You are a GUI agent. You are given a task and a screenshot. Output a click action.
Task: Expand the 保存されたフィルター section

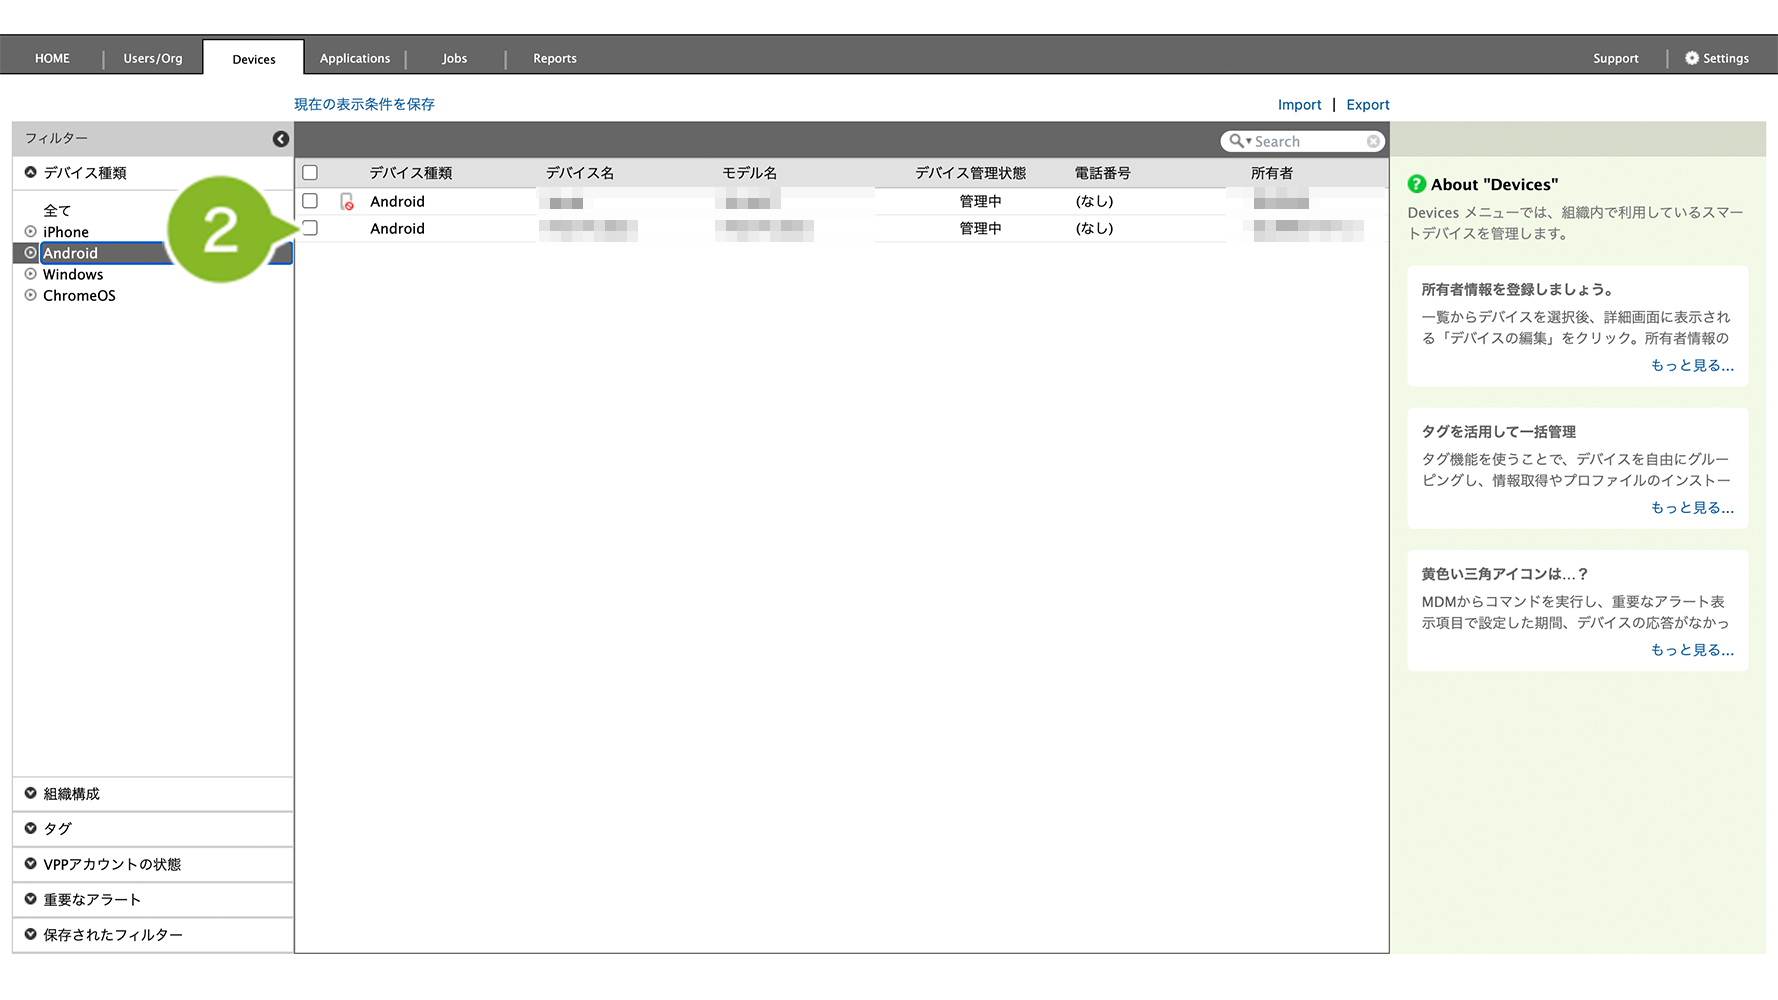coord(112,935)
